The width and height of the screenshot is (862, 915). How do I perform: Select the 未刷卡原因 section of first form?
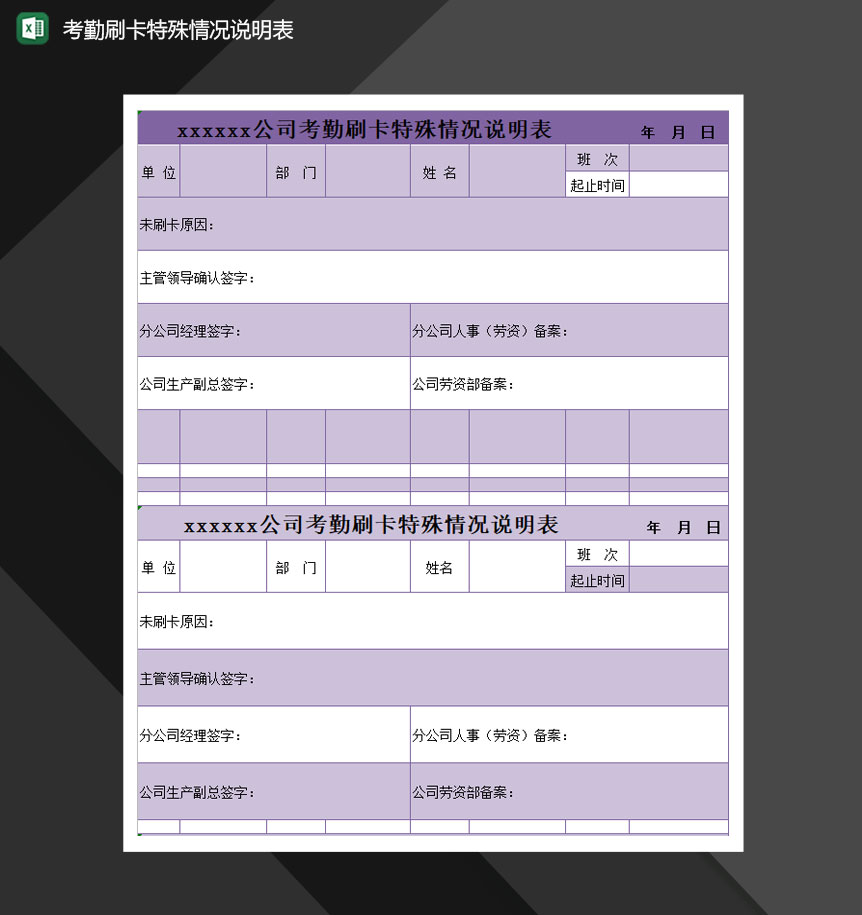(300, 224)
